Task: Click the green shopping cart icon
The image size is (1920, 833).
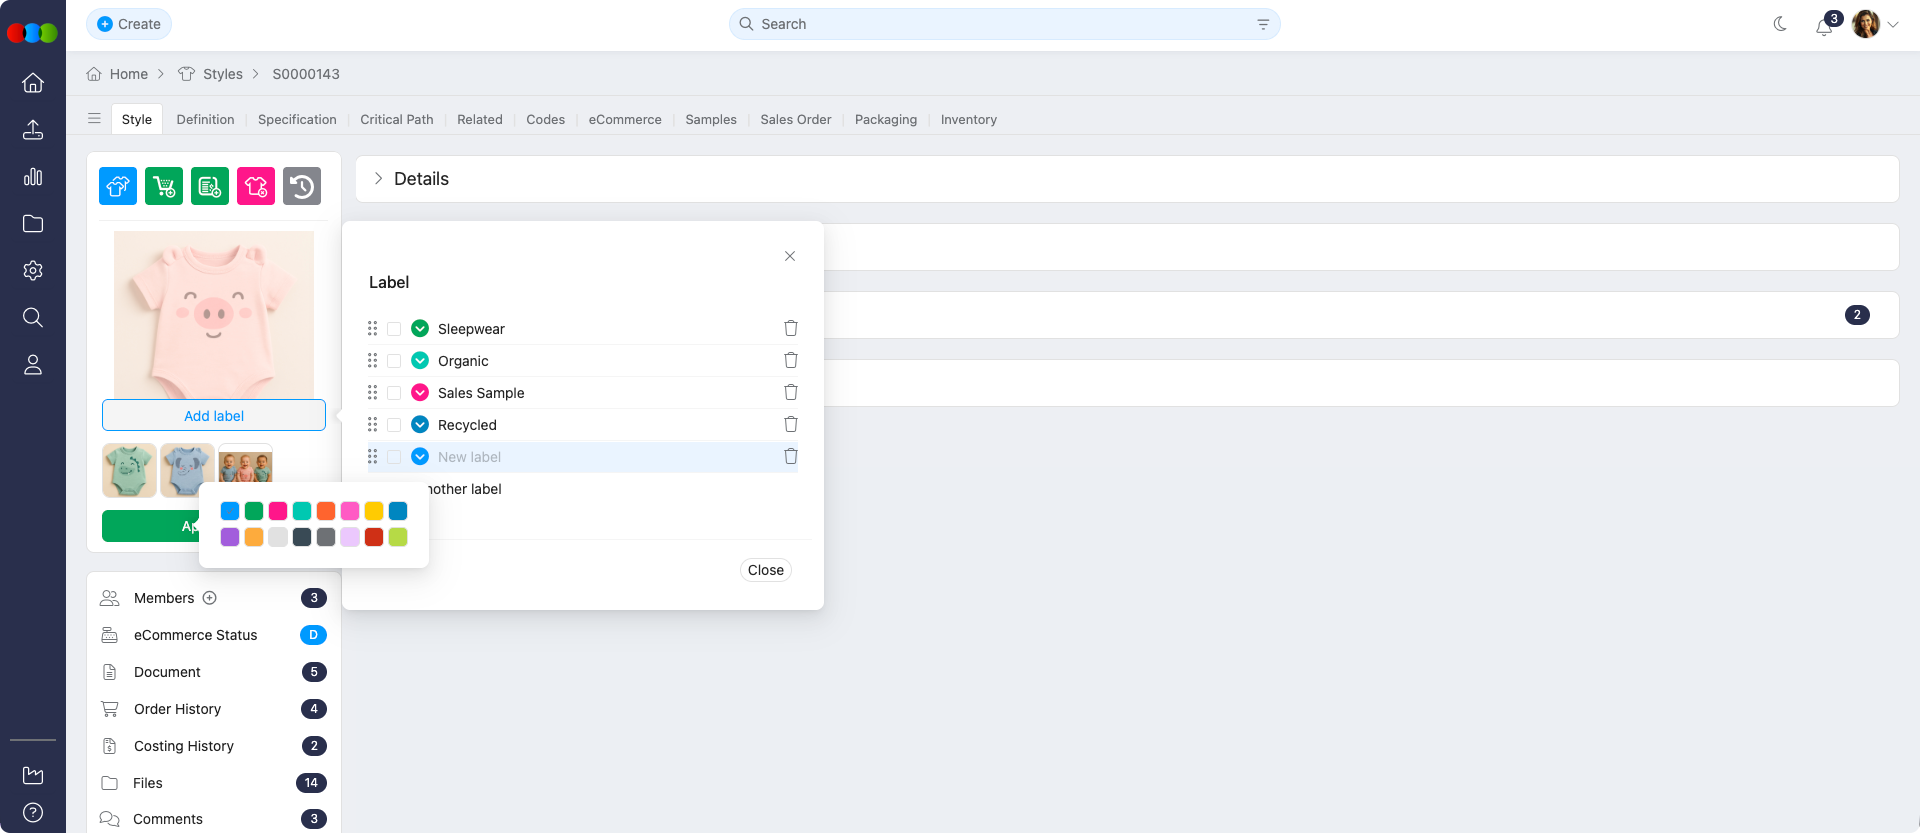Action: point(164,186)
